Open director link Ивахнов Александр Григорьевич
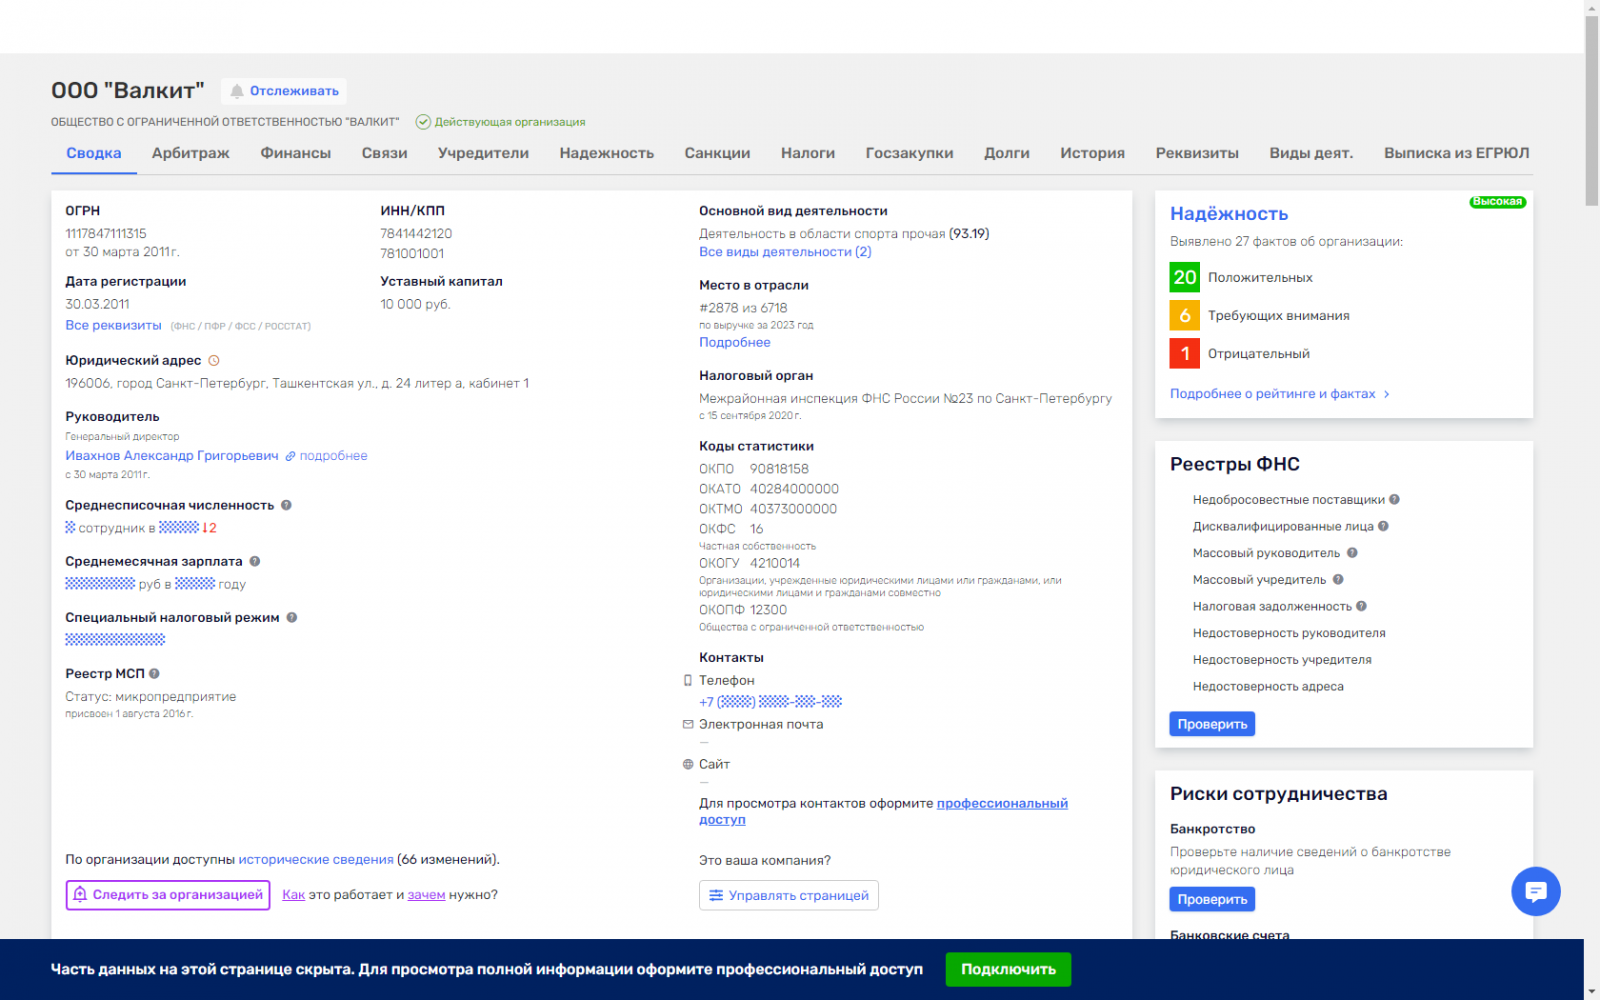 pos(172,456)
